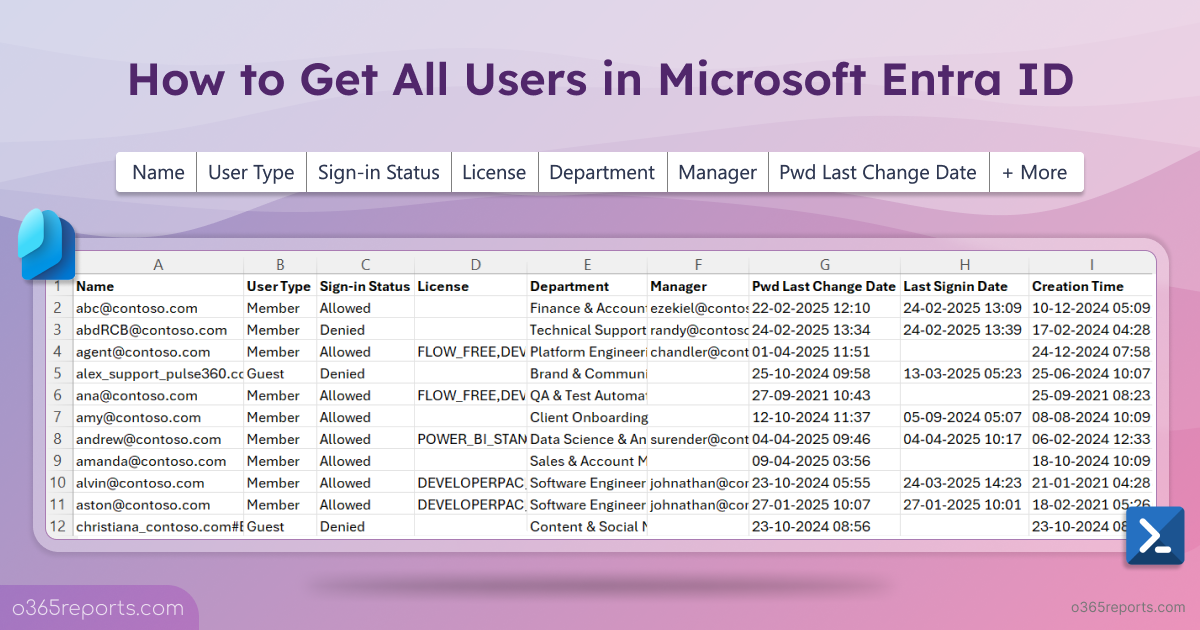Click the Microsoft Entra ID logo icon
The width and height of the screenshot is (1200, 630).
pyautogui.click(x=47, y=244)
